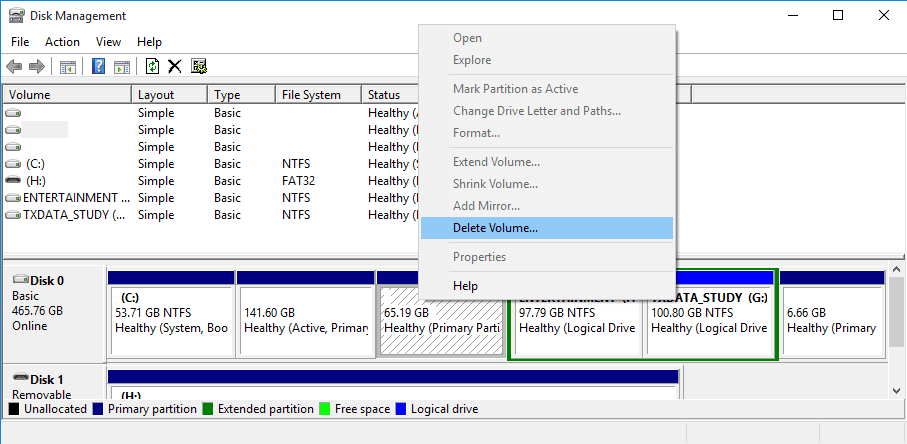Click the Back arrow toolbar icon
The width and height of the screenshot is (907, 444).
point(14,66)
